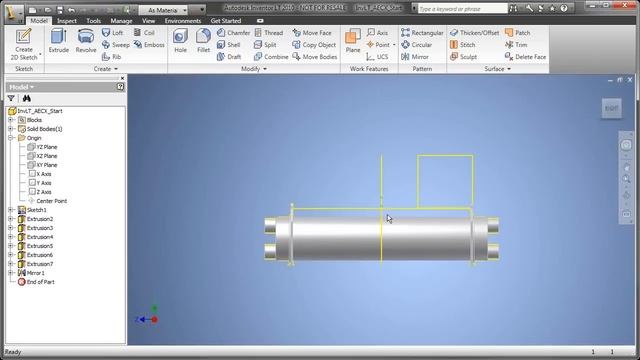Select the Stitch surface tool

pyautogui.click(x=462, y=45)
